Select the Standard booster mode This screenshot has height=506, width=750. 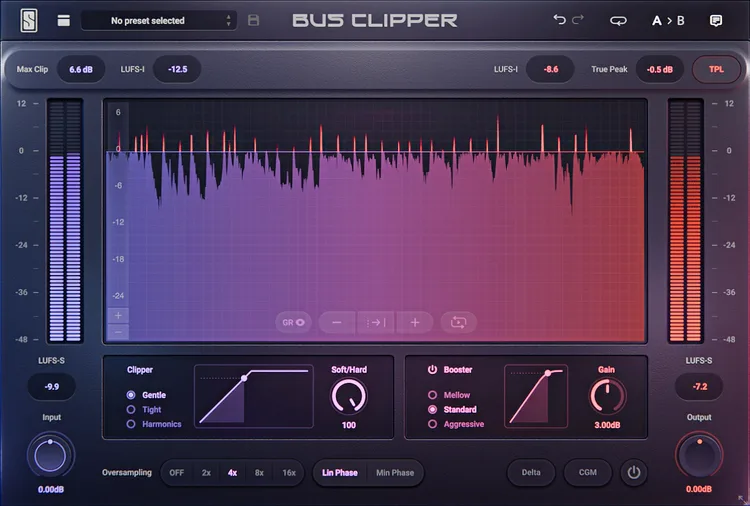point(452,409)
